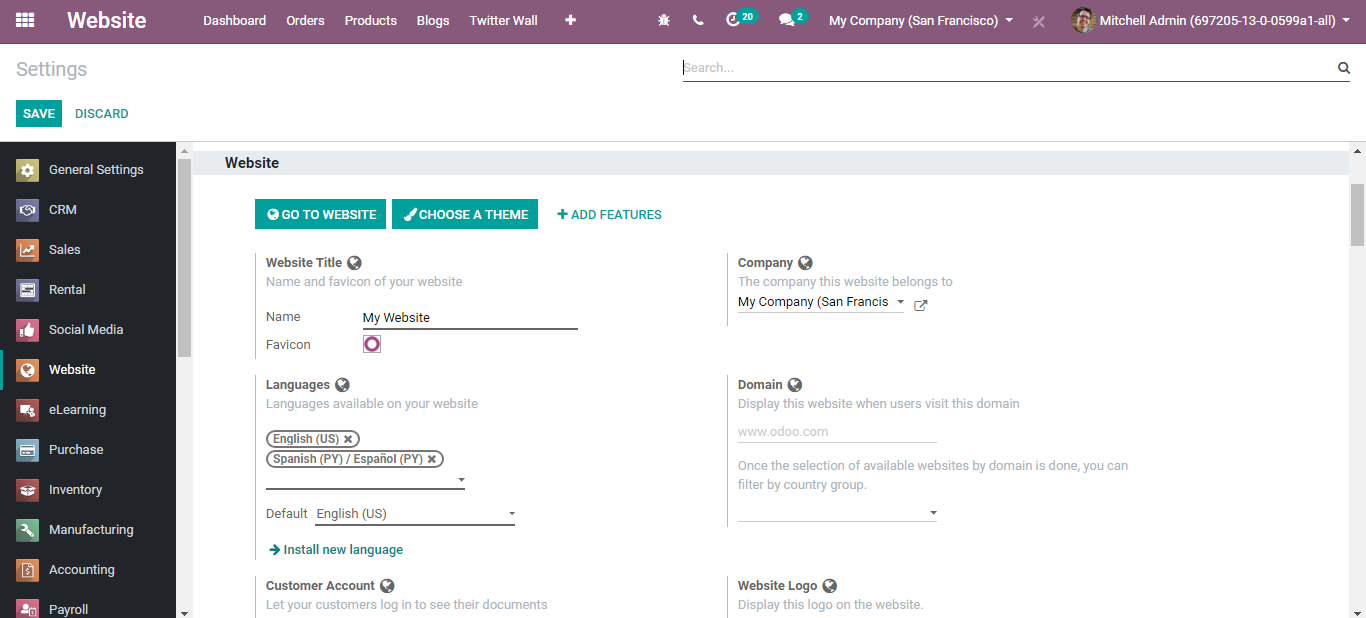The width and height of the screenshot is (1366, 618).
Task: Click the globe icon next to Company
Action: (805, 263)
